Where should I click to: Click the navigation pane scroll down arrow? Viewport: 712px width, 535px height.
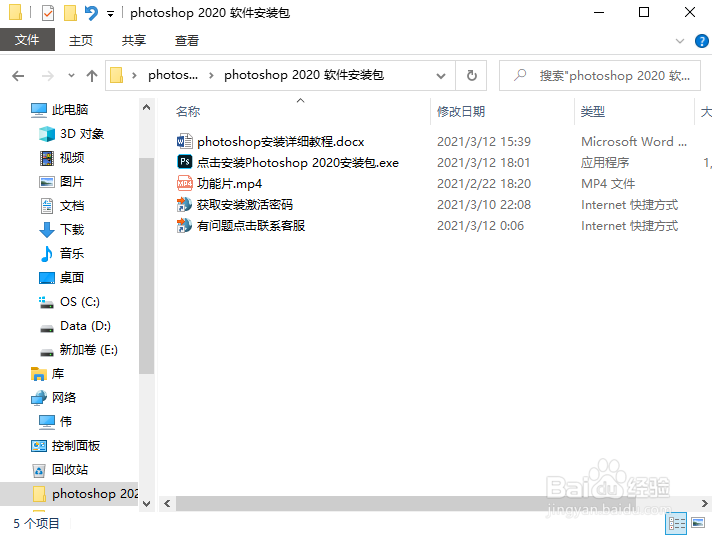click(x=146, y=503)
